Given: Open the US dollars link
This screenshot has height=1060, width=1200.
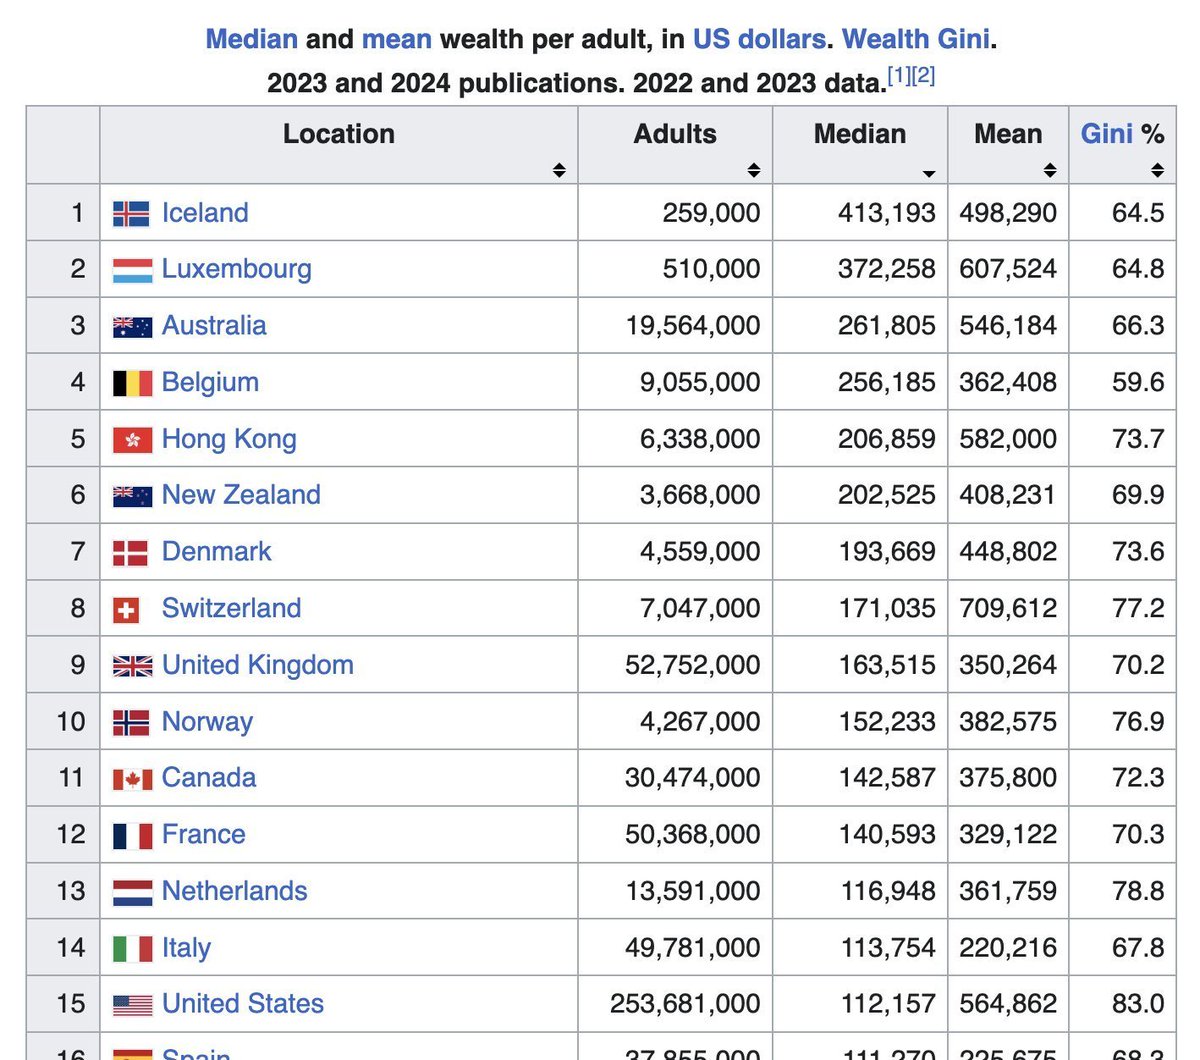Looking at the screenshot, I should (x=759, y=39).
